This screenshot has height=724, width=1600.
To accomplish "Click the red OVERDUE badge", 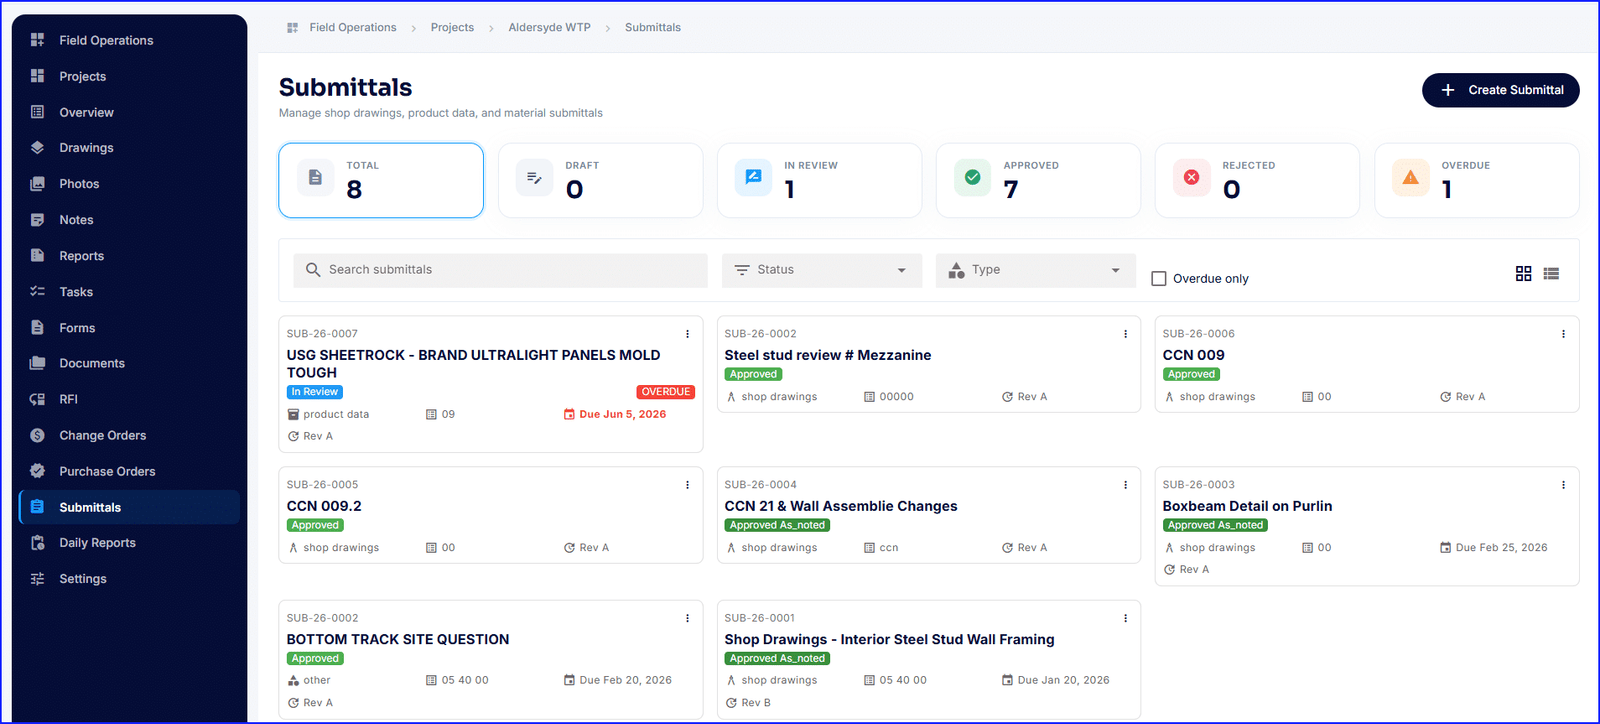I will coord(666,392).
